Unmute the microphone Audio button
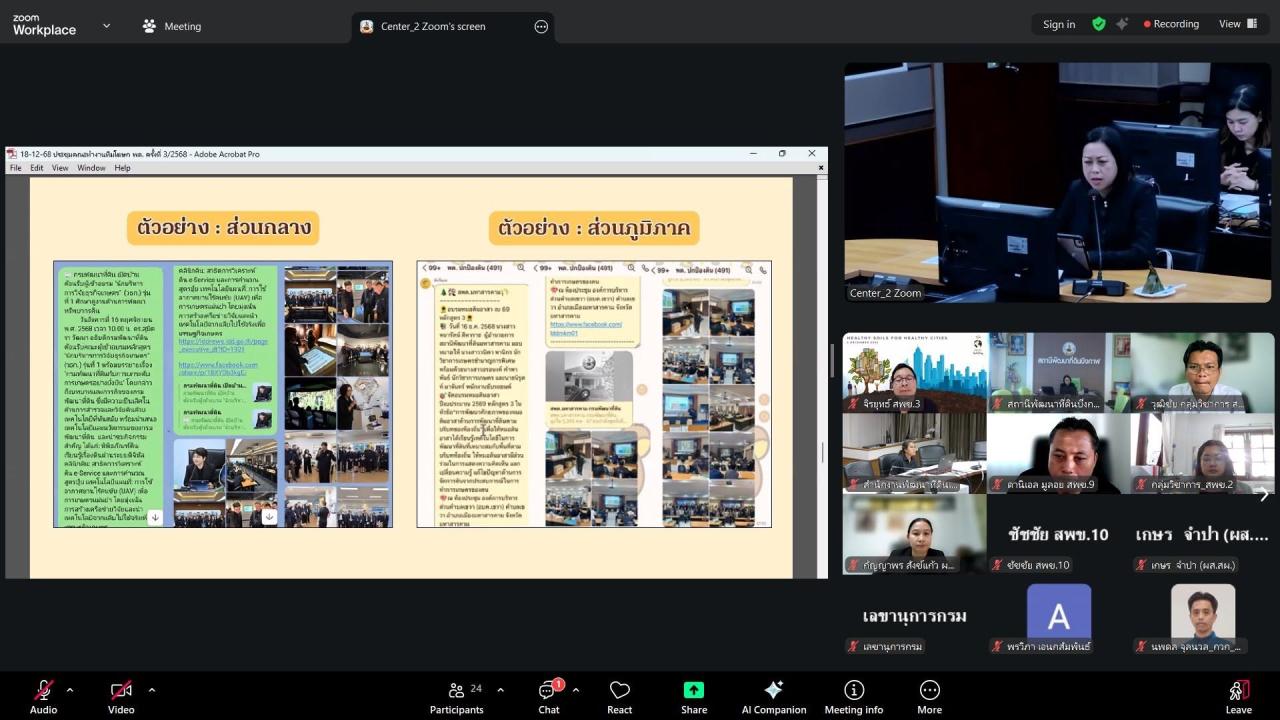The image size is (1280, 720). tap(43, 696)
